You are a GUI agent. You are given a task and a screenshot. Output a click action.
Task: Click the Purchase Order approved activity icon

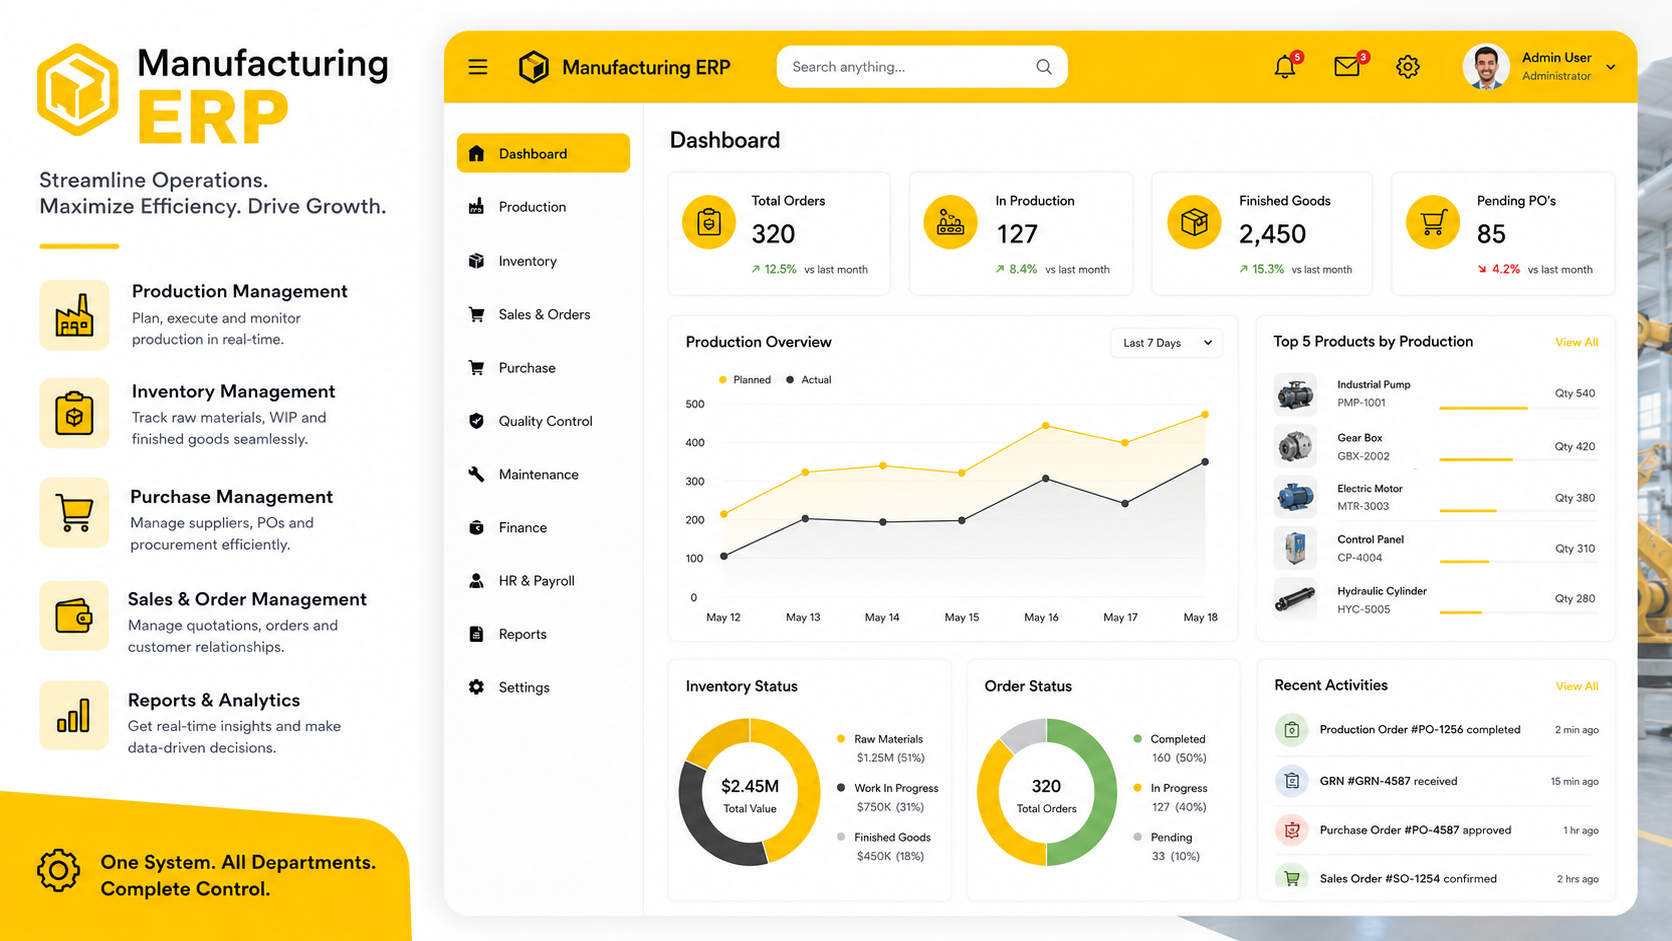[x=1291, y=830]
